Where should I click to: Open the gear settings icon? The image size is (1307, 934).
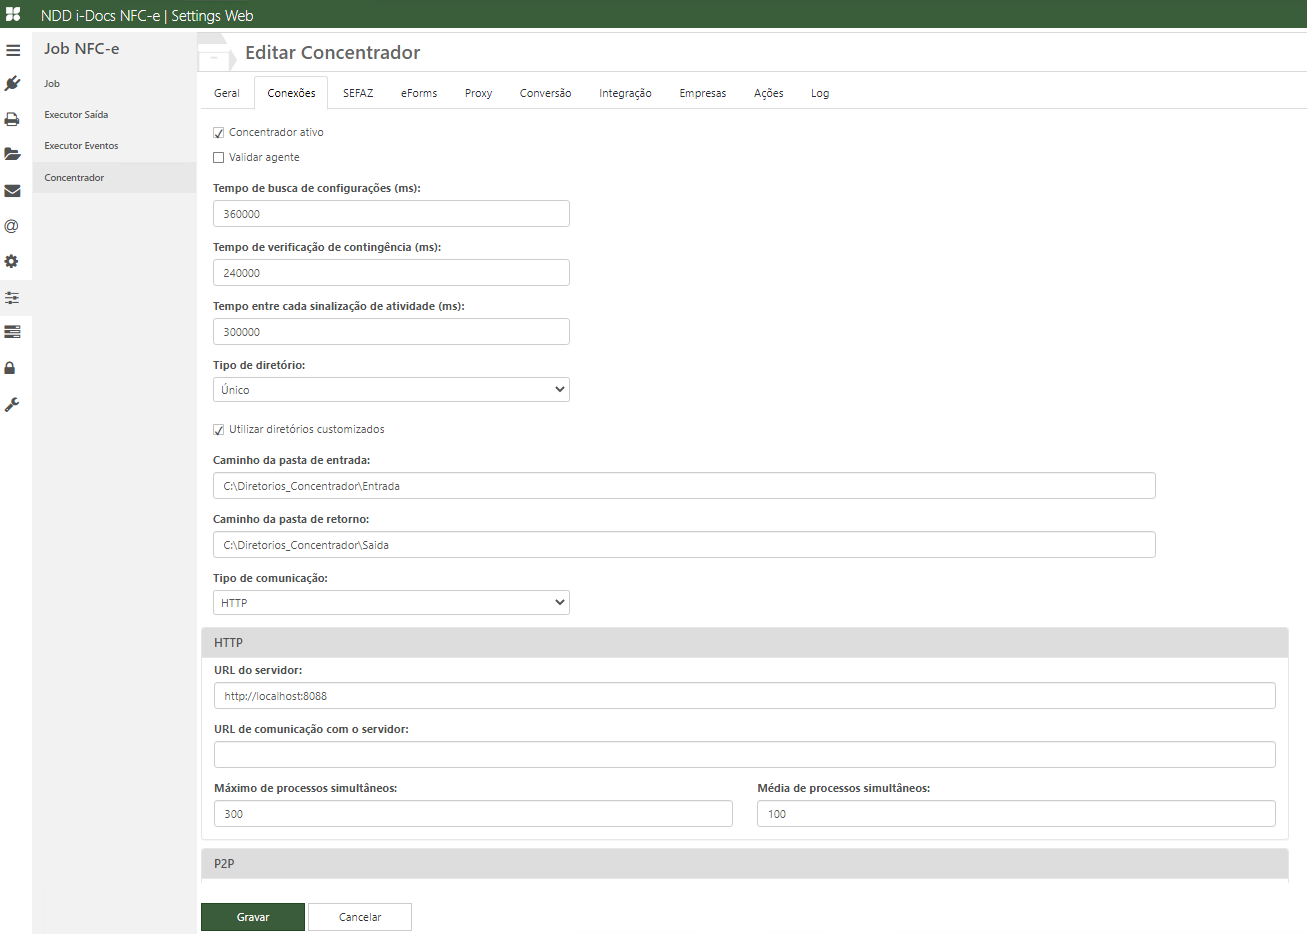[13, 261]
